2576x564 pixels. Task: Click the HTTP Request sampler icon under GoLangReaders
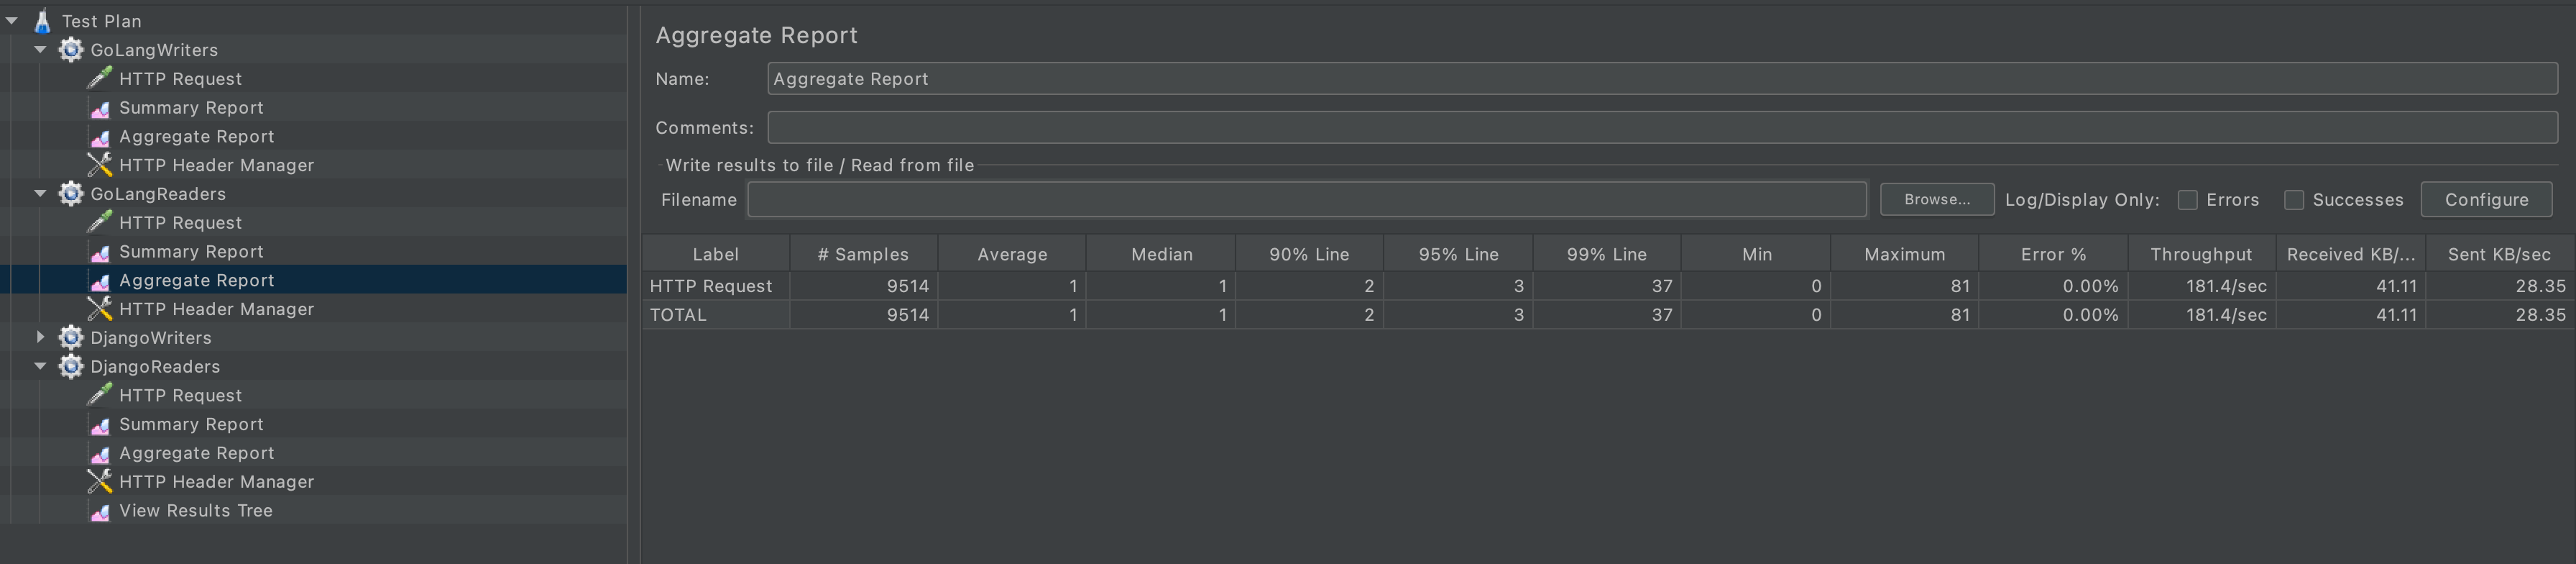pyautogui.click(x=99, y=222)
